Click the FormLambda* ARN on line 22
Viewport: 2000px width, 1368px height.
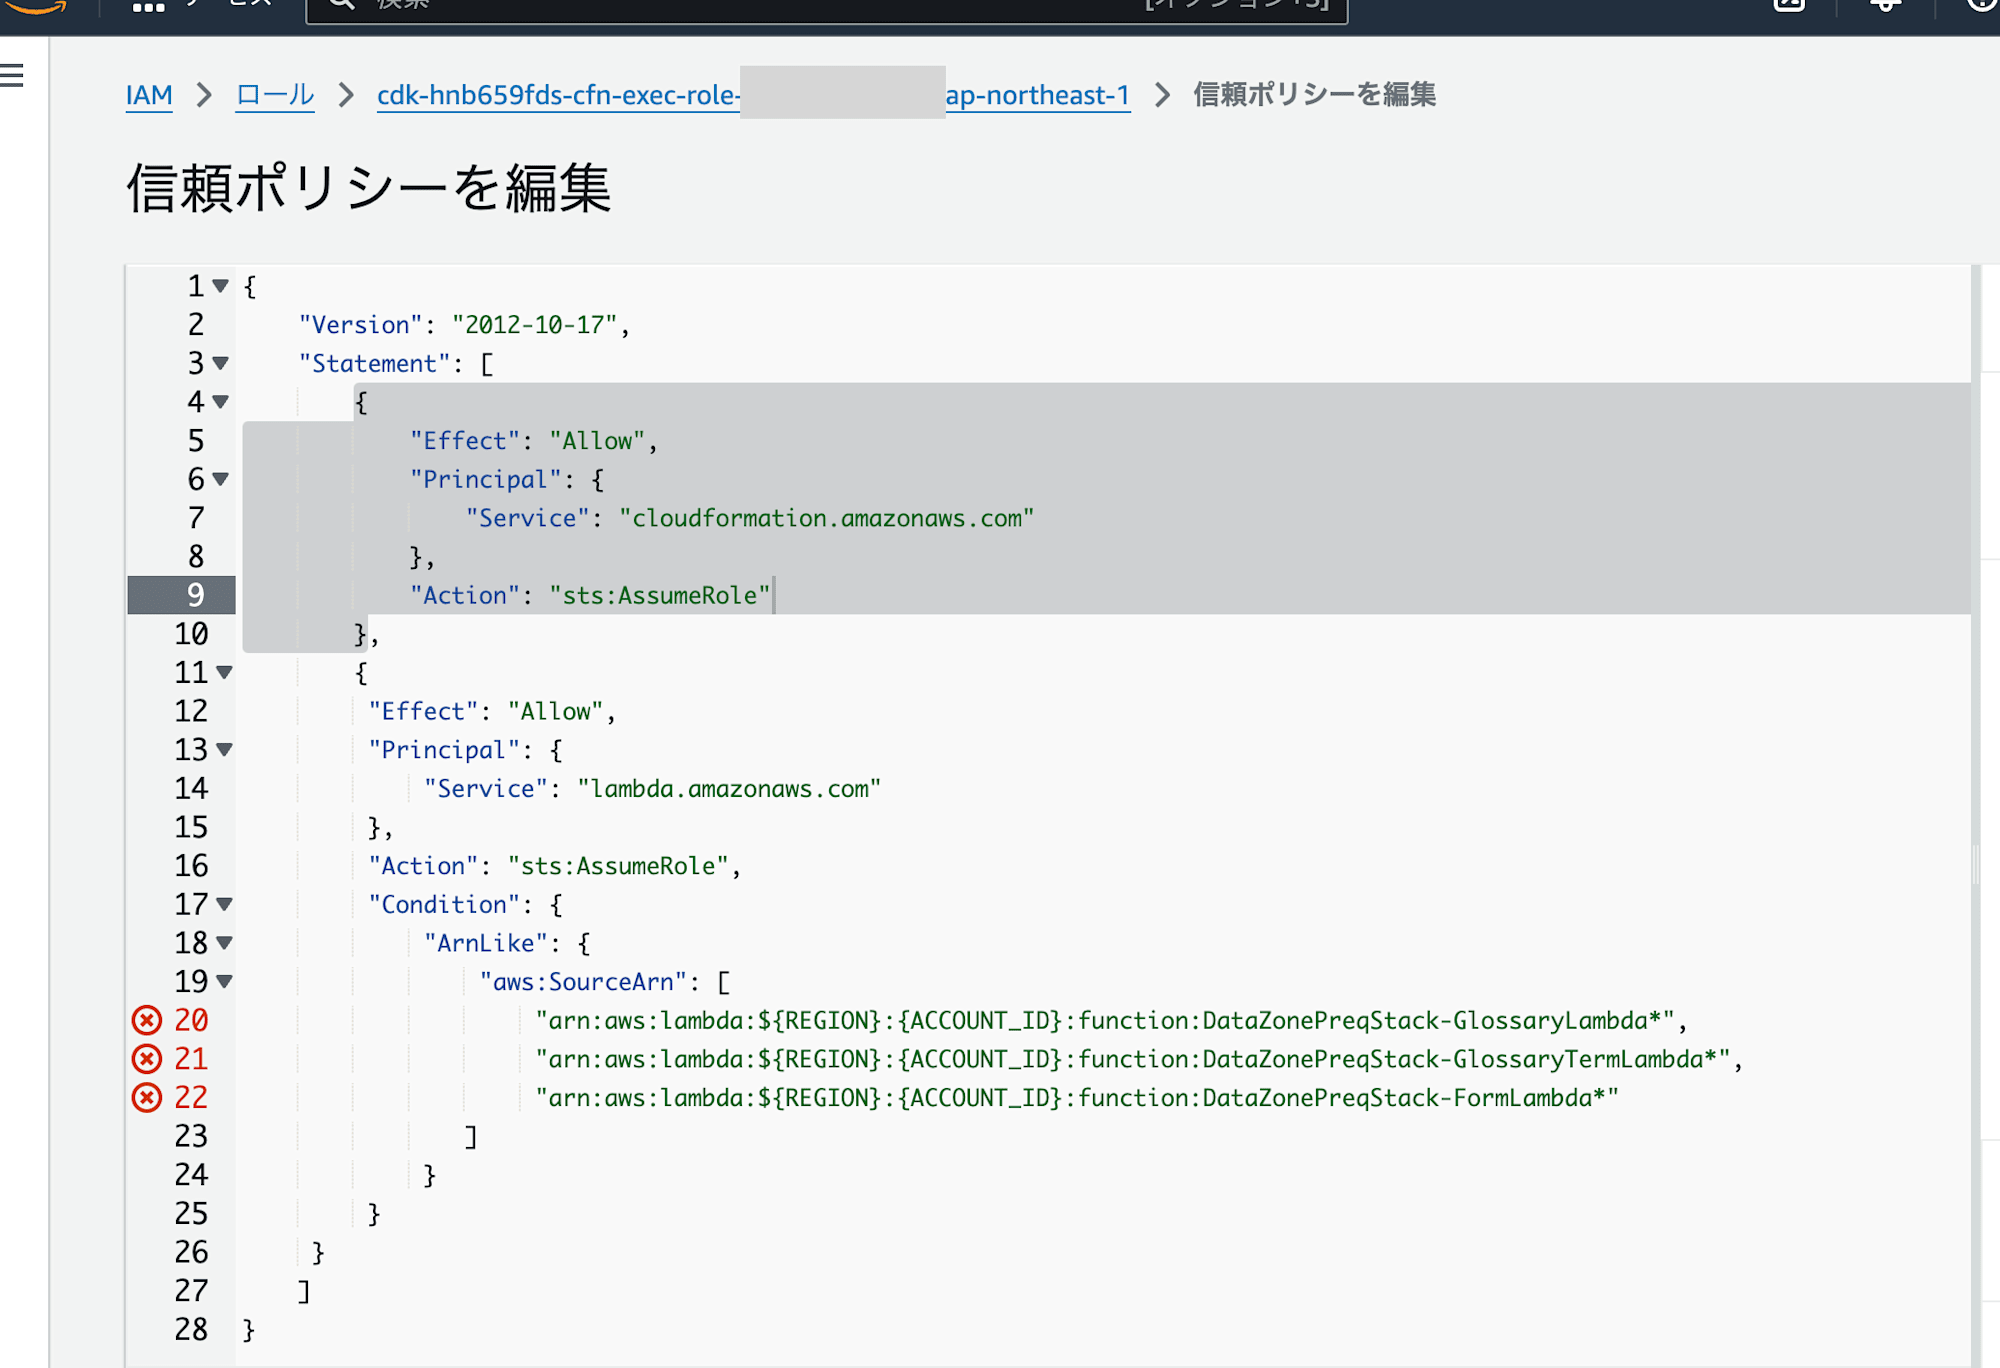click(1077, 1098)
